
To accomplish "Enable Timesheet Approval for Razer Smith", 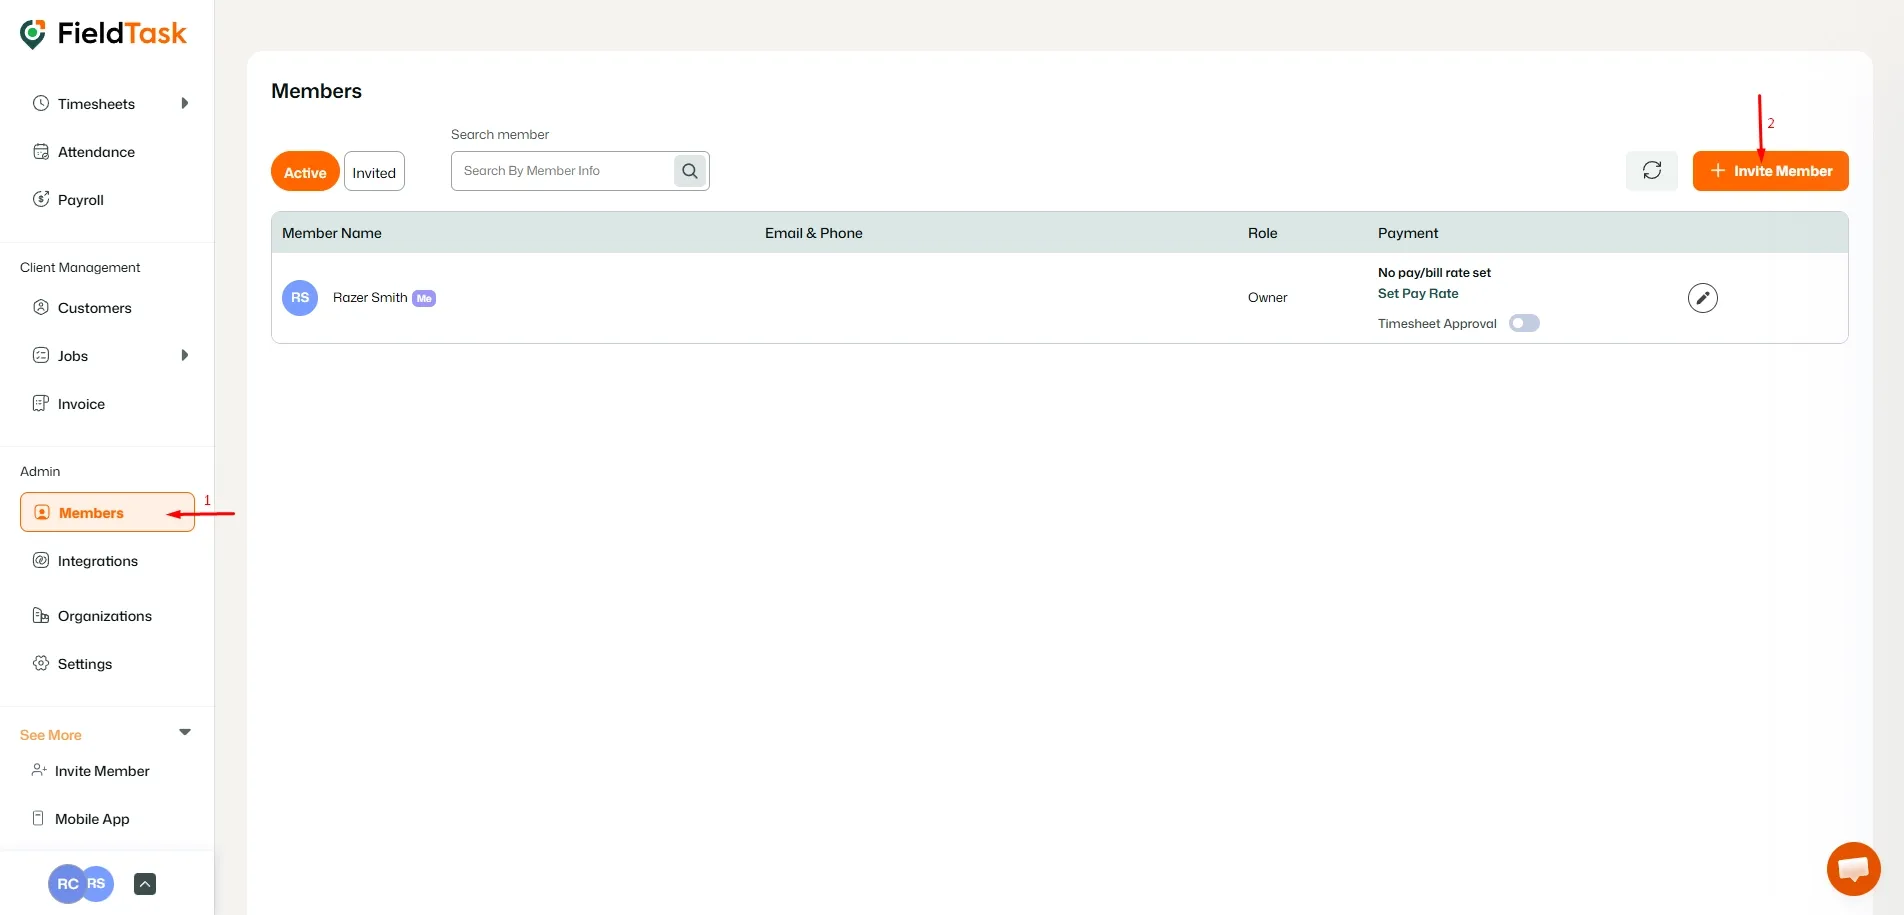I will pyautogui.click(x=1523, y=323).
